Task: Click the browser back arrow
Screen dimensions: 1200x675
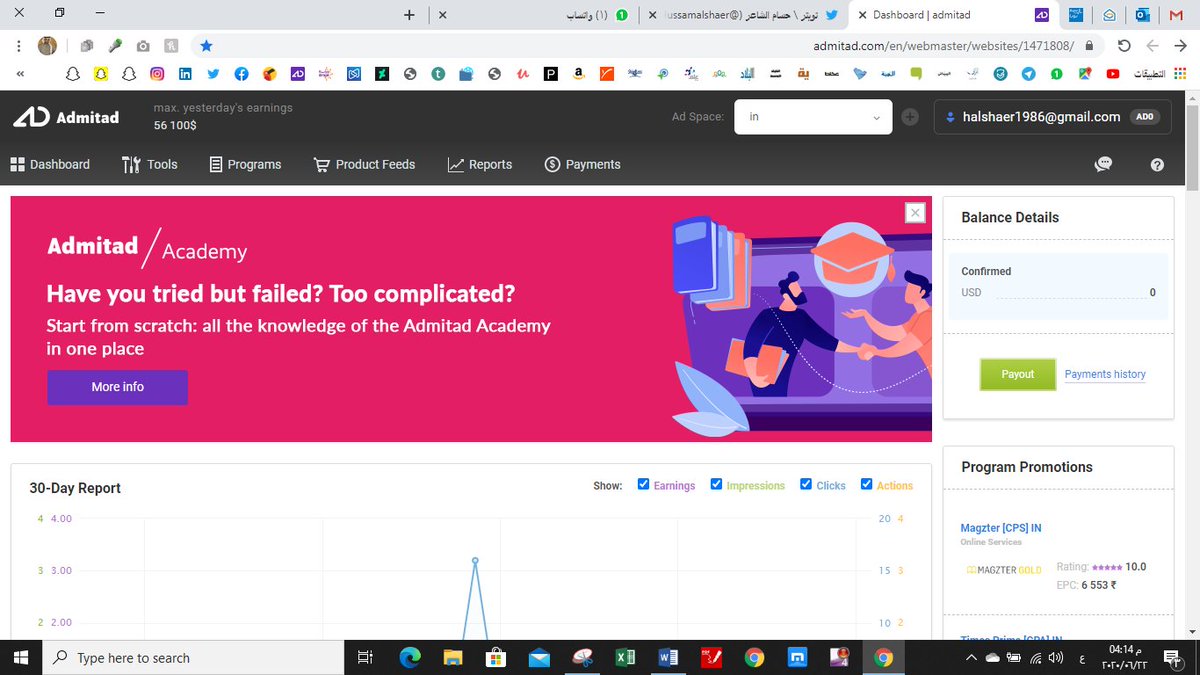Action: [1179, 46]
